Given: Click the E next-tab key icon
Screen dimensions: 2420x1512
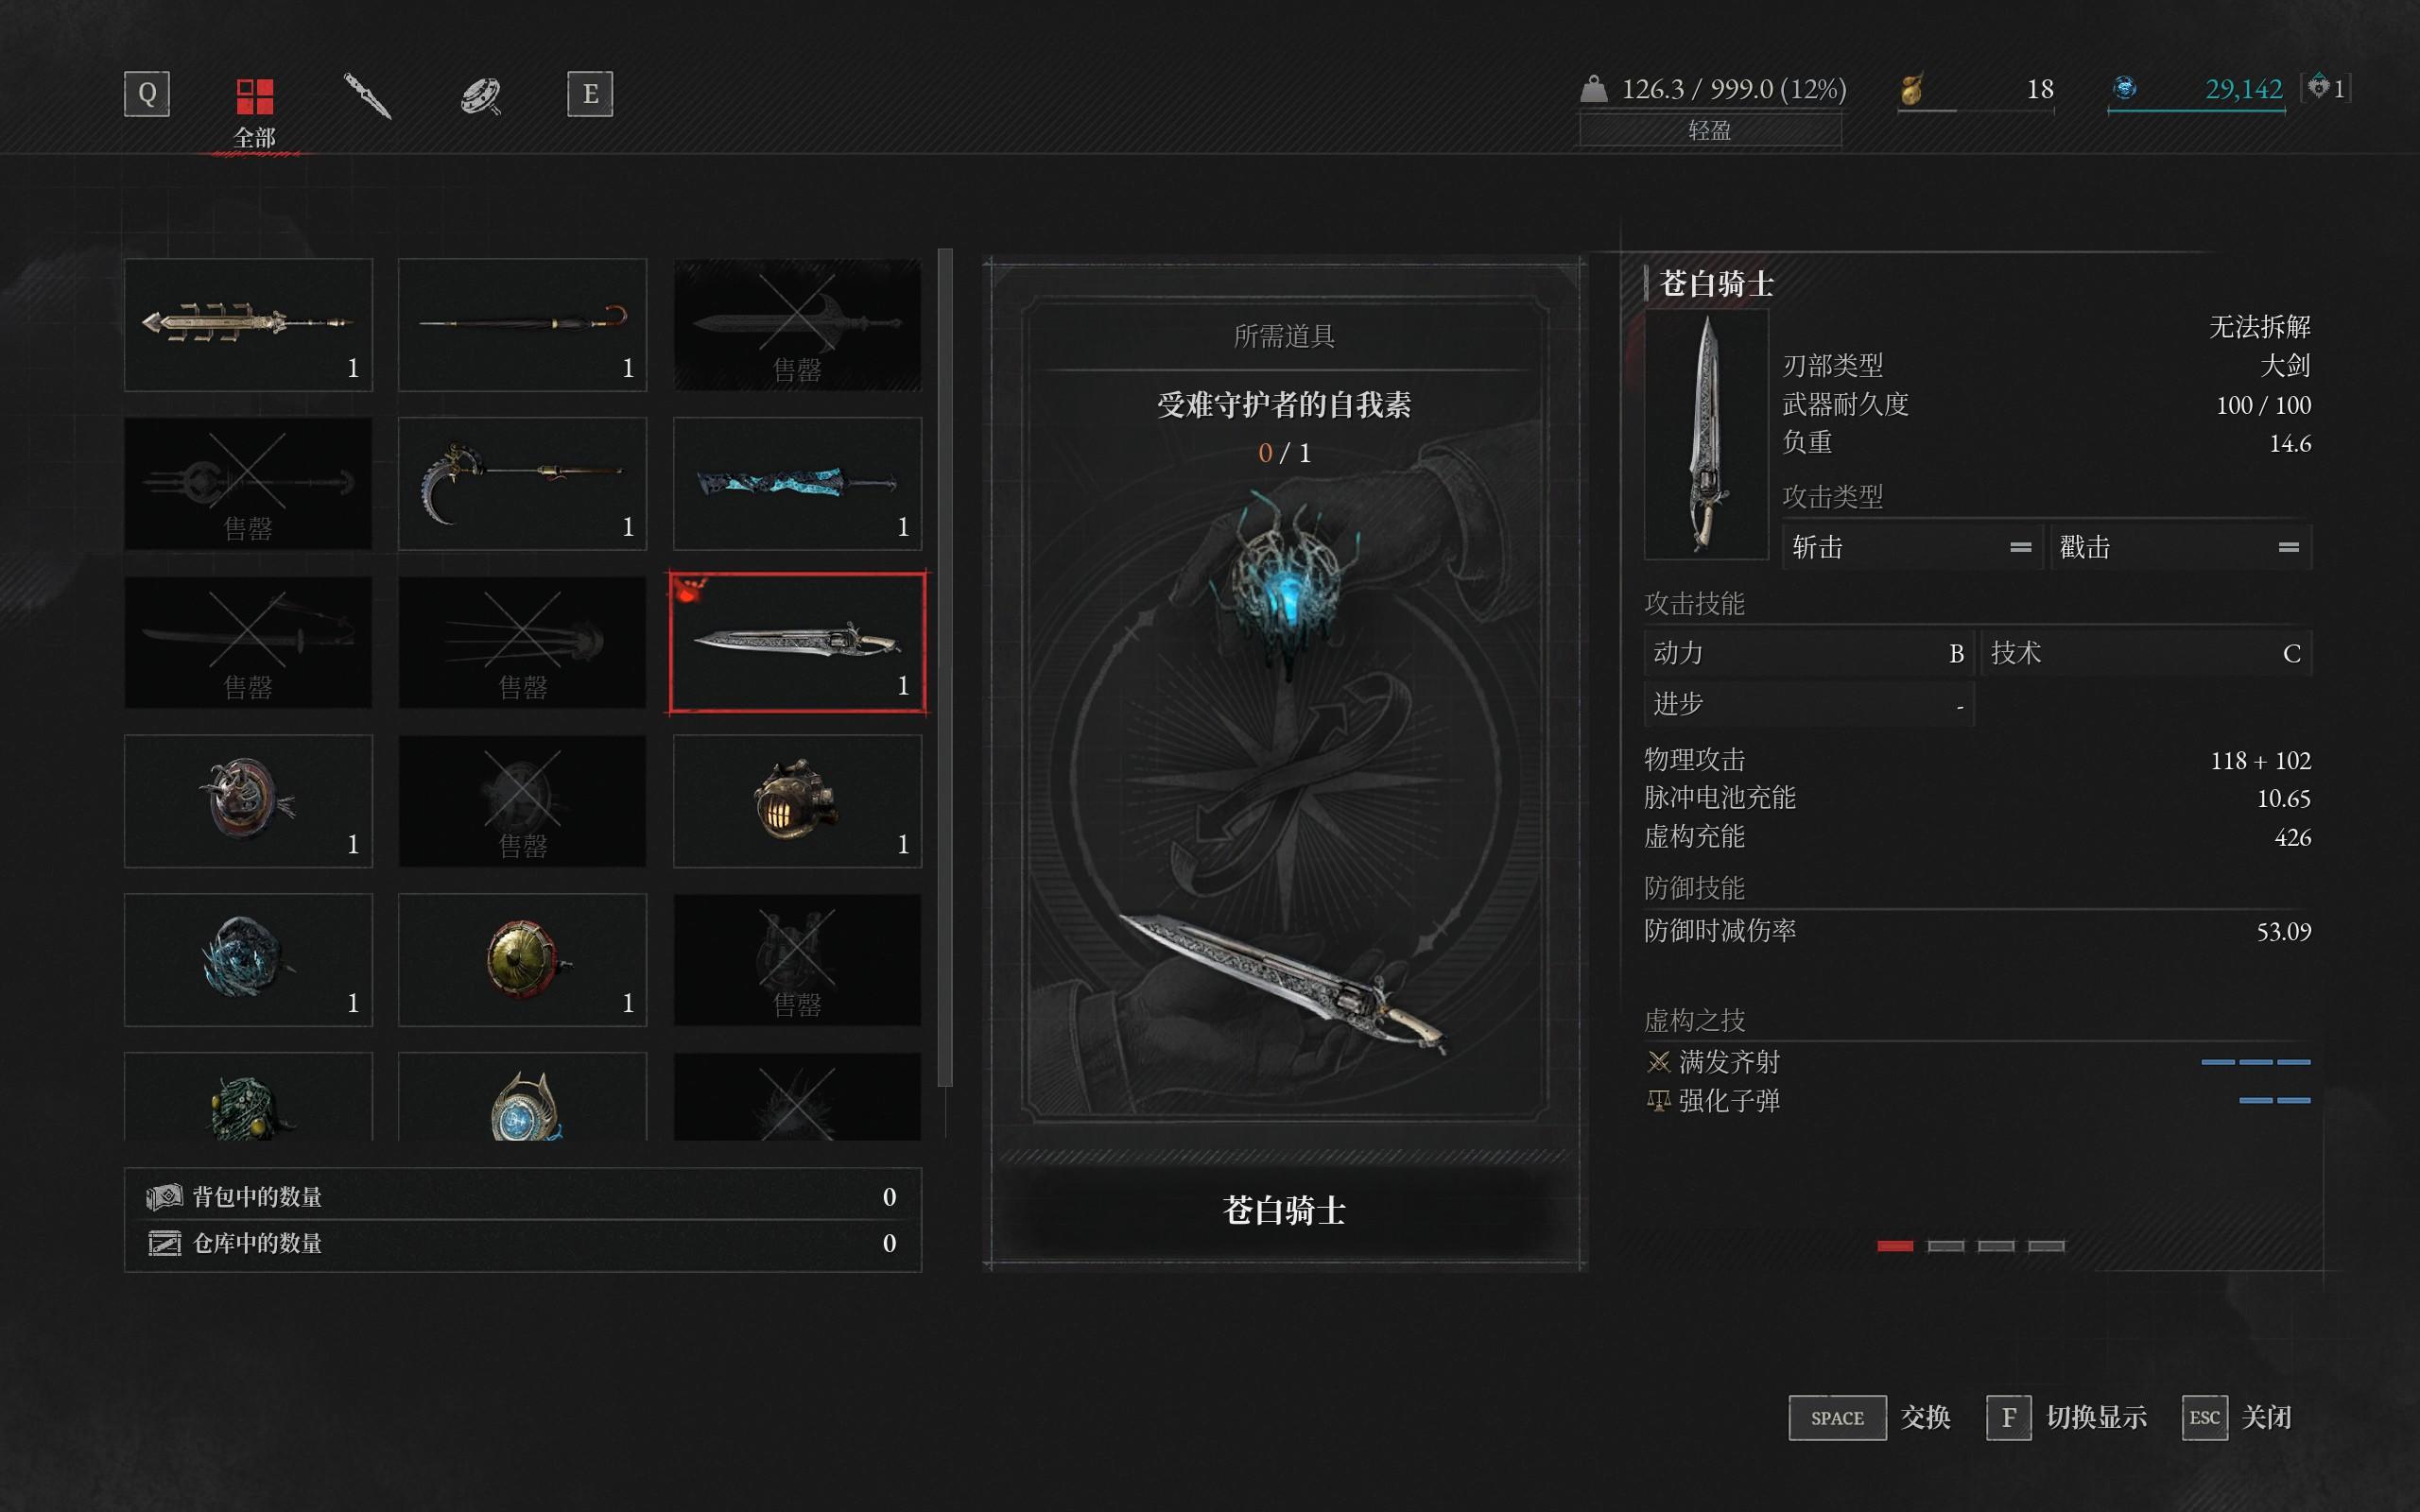Looking at the screenshot, I should coord(590,94).
